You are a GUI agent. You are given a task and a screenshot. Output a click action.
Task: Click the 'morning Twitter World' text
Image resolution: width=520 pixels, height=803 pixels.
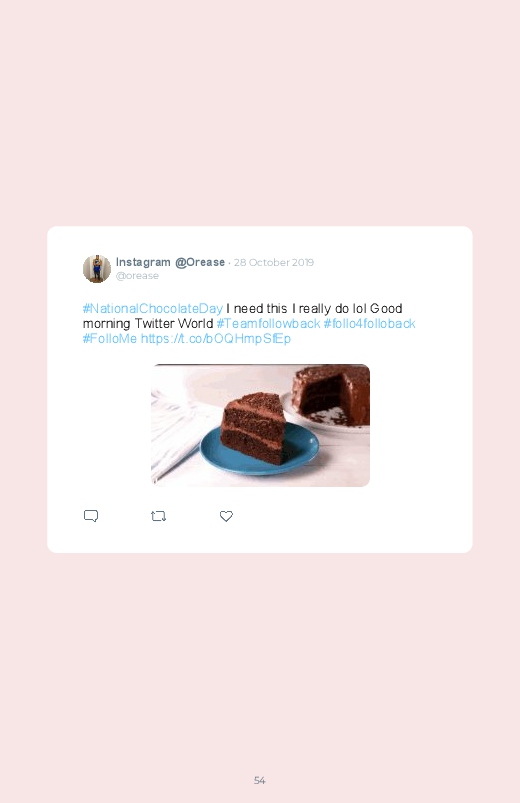click(x=148, y=324)
